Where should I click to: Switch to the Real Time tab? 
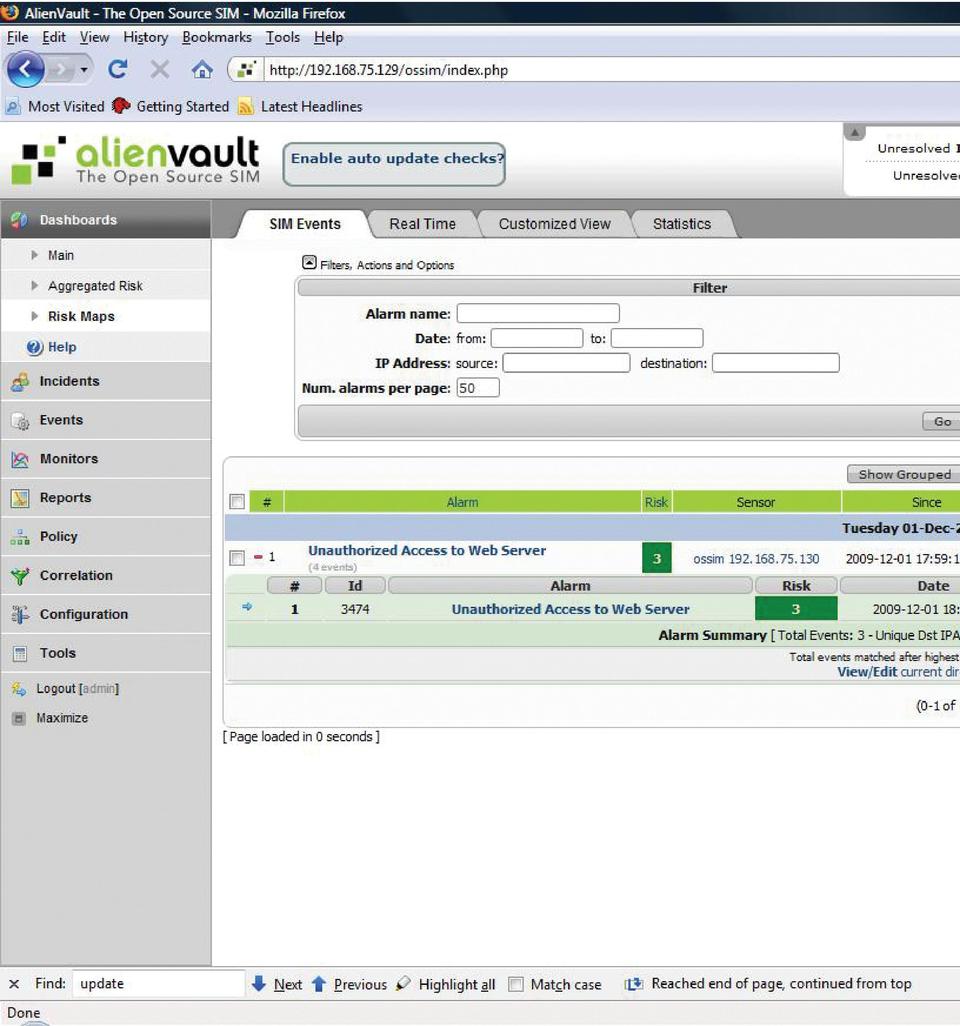423,224
